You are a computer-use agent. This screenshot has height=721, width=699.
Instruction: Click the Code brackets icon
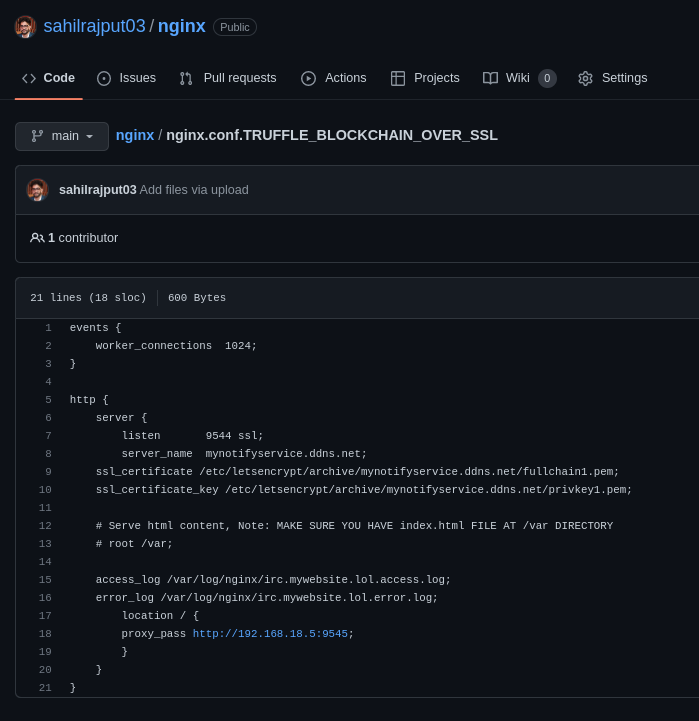click(x=29, y=79)
